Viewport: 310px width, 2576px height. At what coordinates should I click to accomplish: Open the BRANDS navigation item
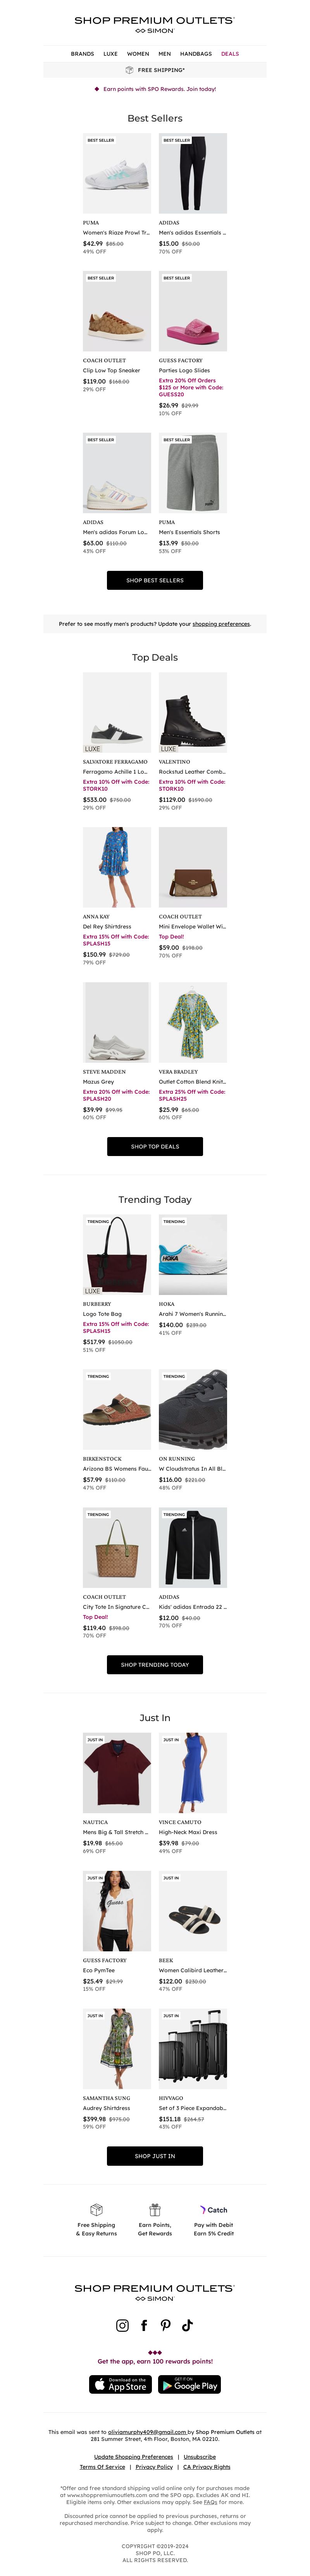82,54
